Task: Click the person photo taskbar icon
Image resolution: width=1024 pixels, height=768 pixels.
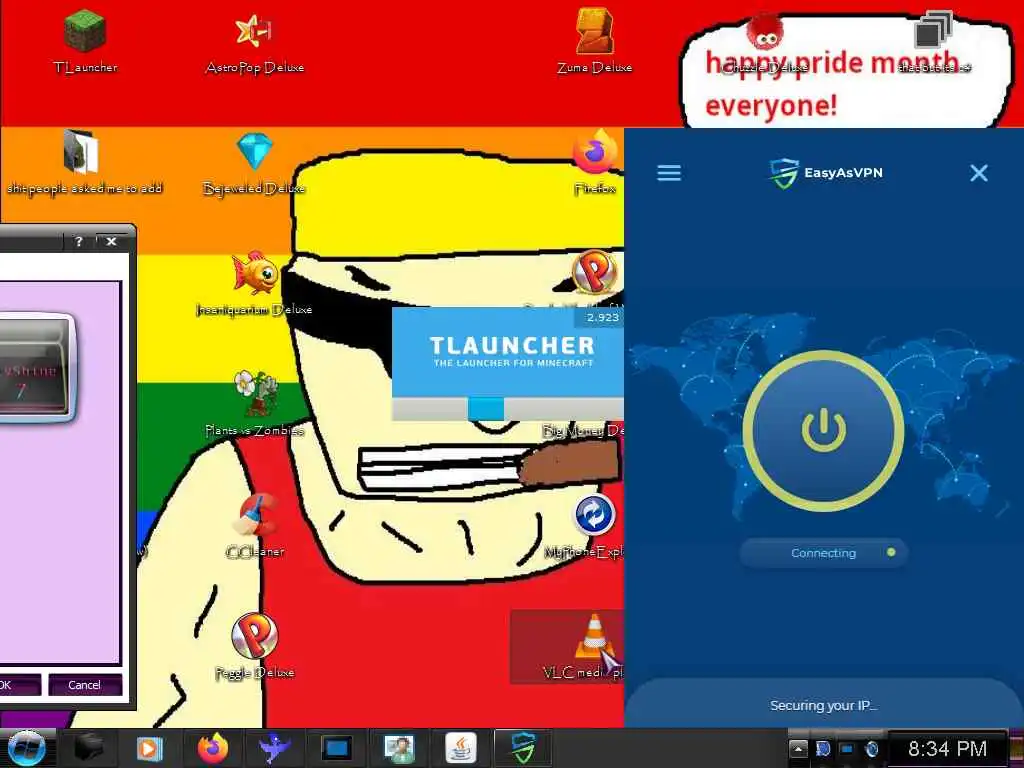Action: [399, 748]
